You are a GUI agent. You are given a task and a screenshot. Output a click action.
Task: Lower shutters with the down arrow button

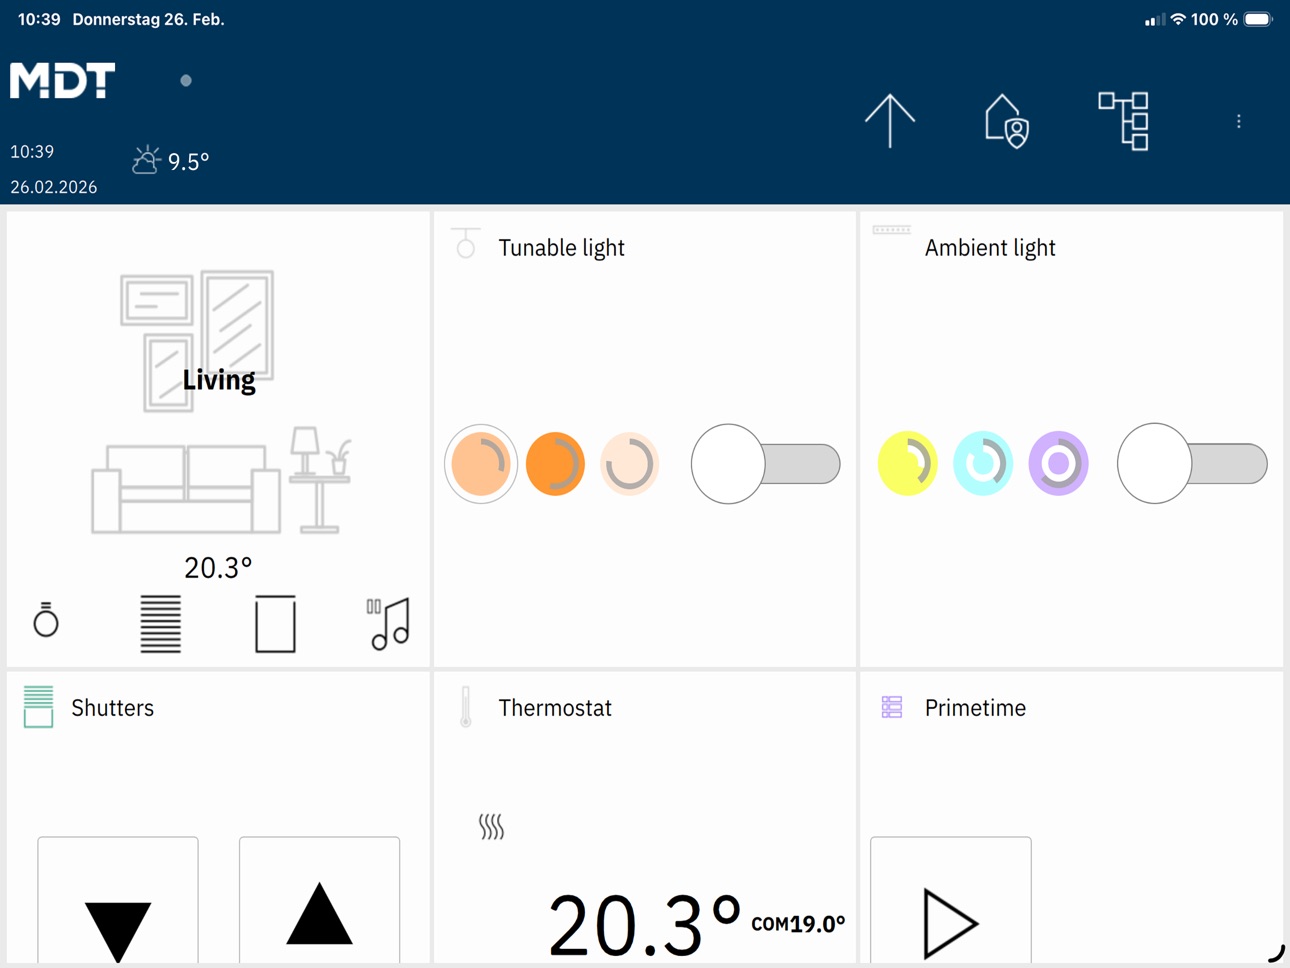point(118,900)
